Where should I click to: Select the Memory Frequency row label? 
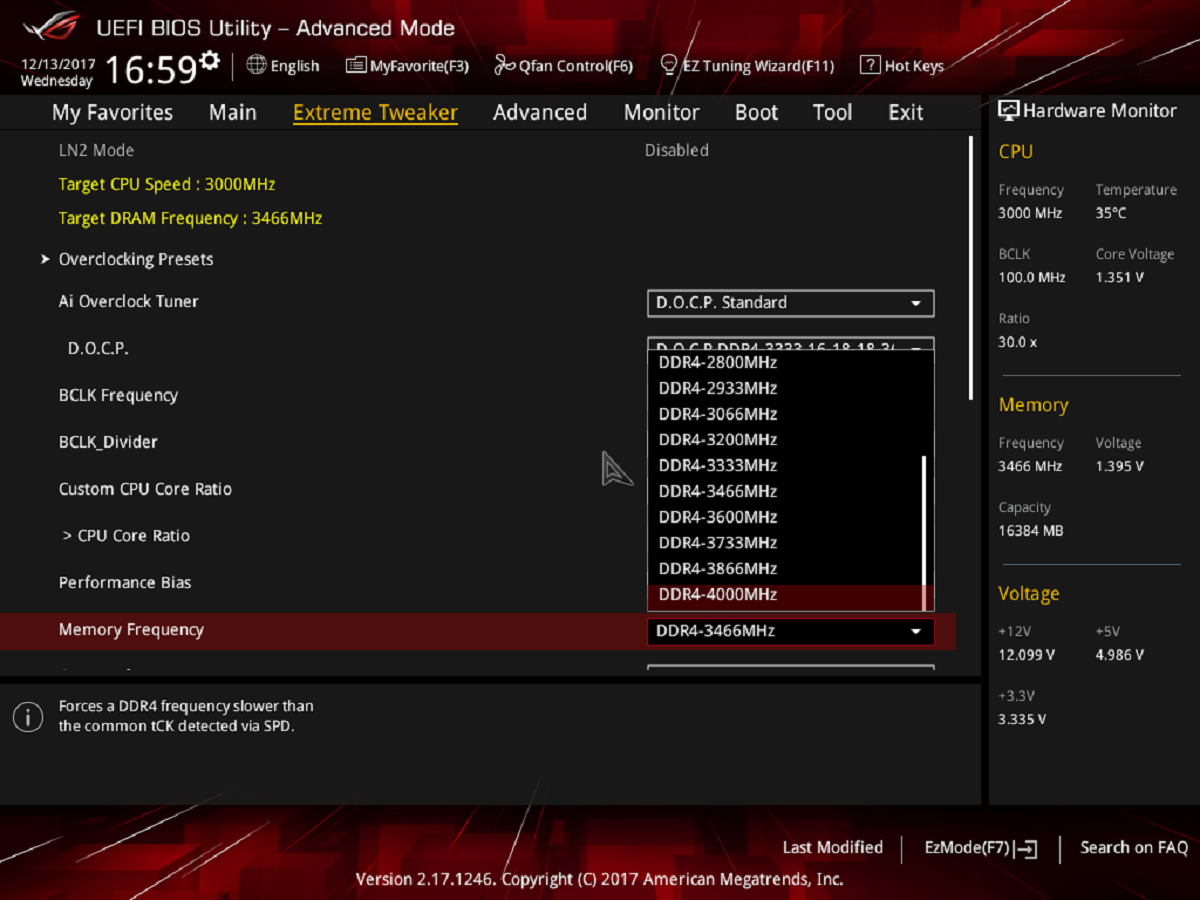131,629
